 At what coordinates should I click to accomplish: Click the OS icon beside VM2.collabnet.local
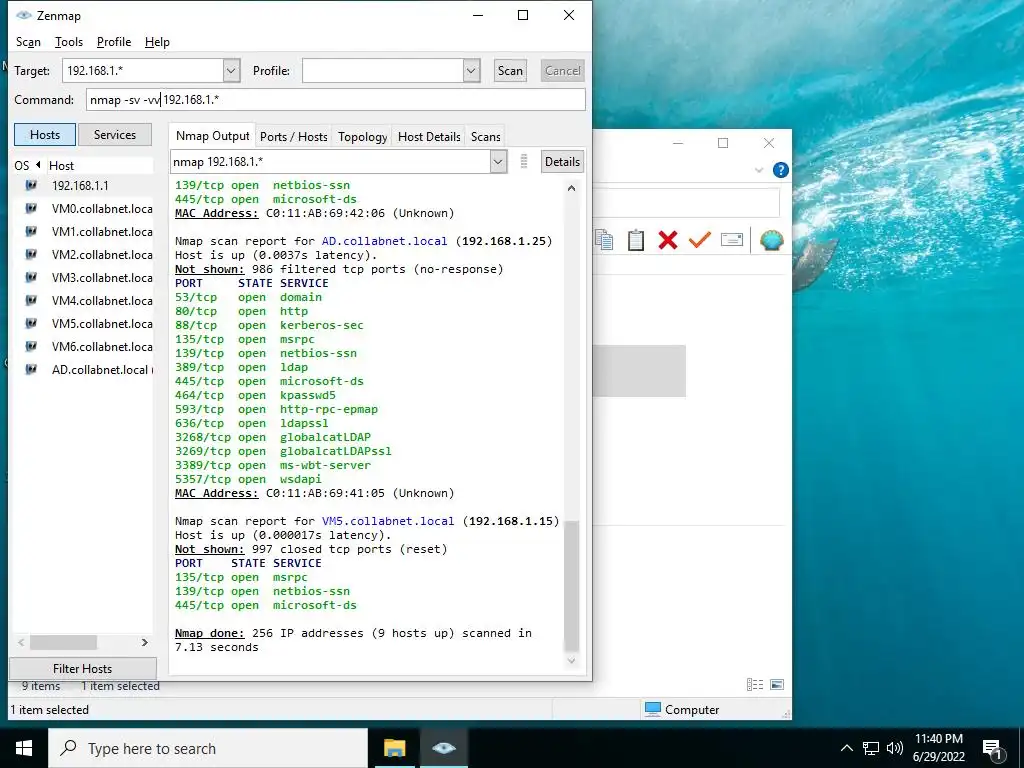(31, 254)
